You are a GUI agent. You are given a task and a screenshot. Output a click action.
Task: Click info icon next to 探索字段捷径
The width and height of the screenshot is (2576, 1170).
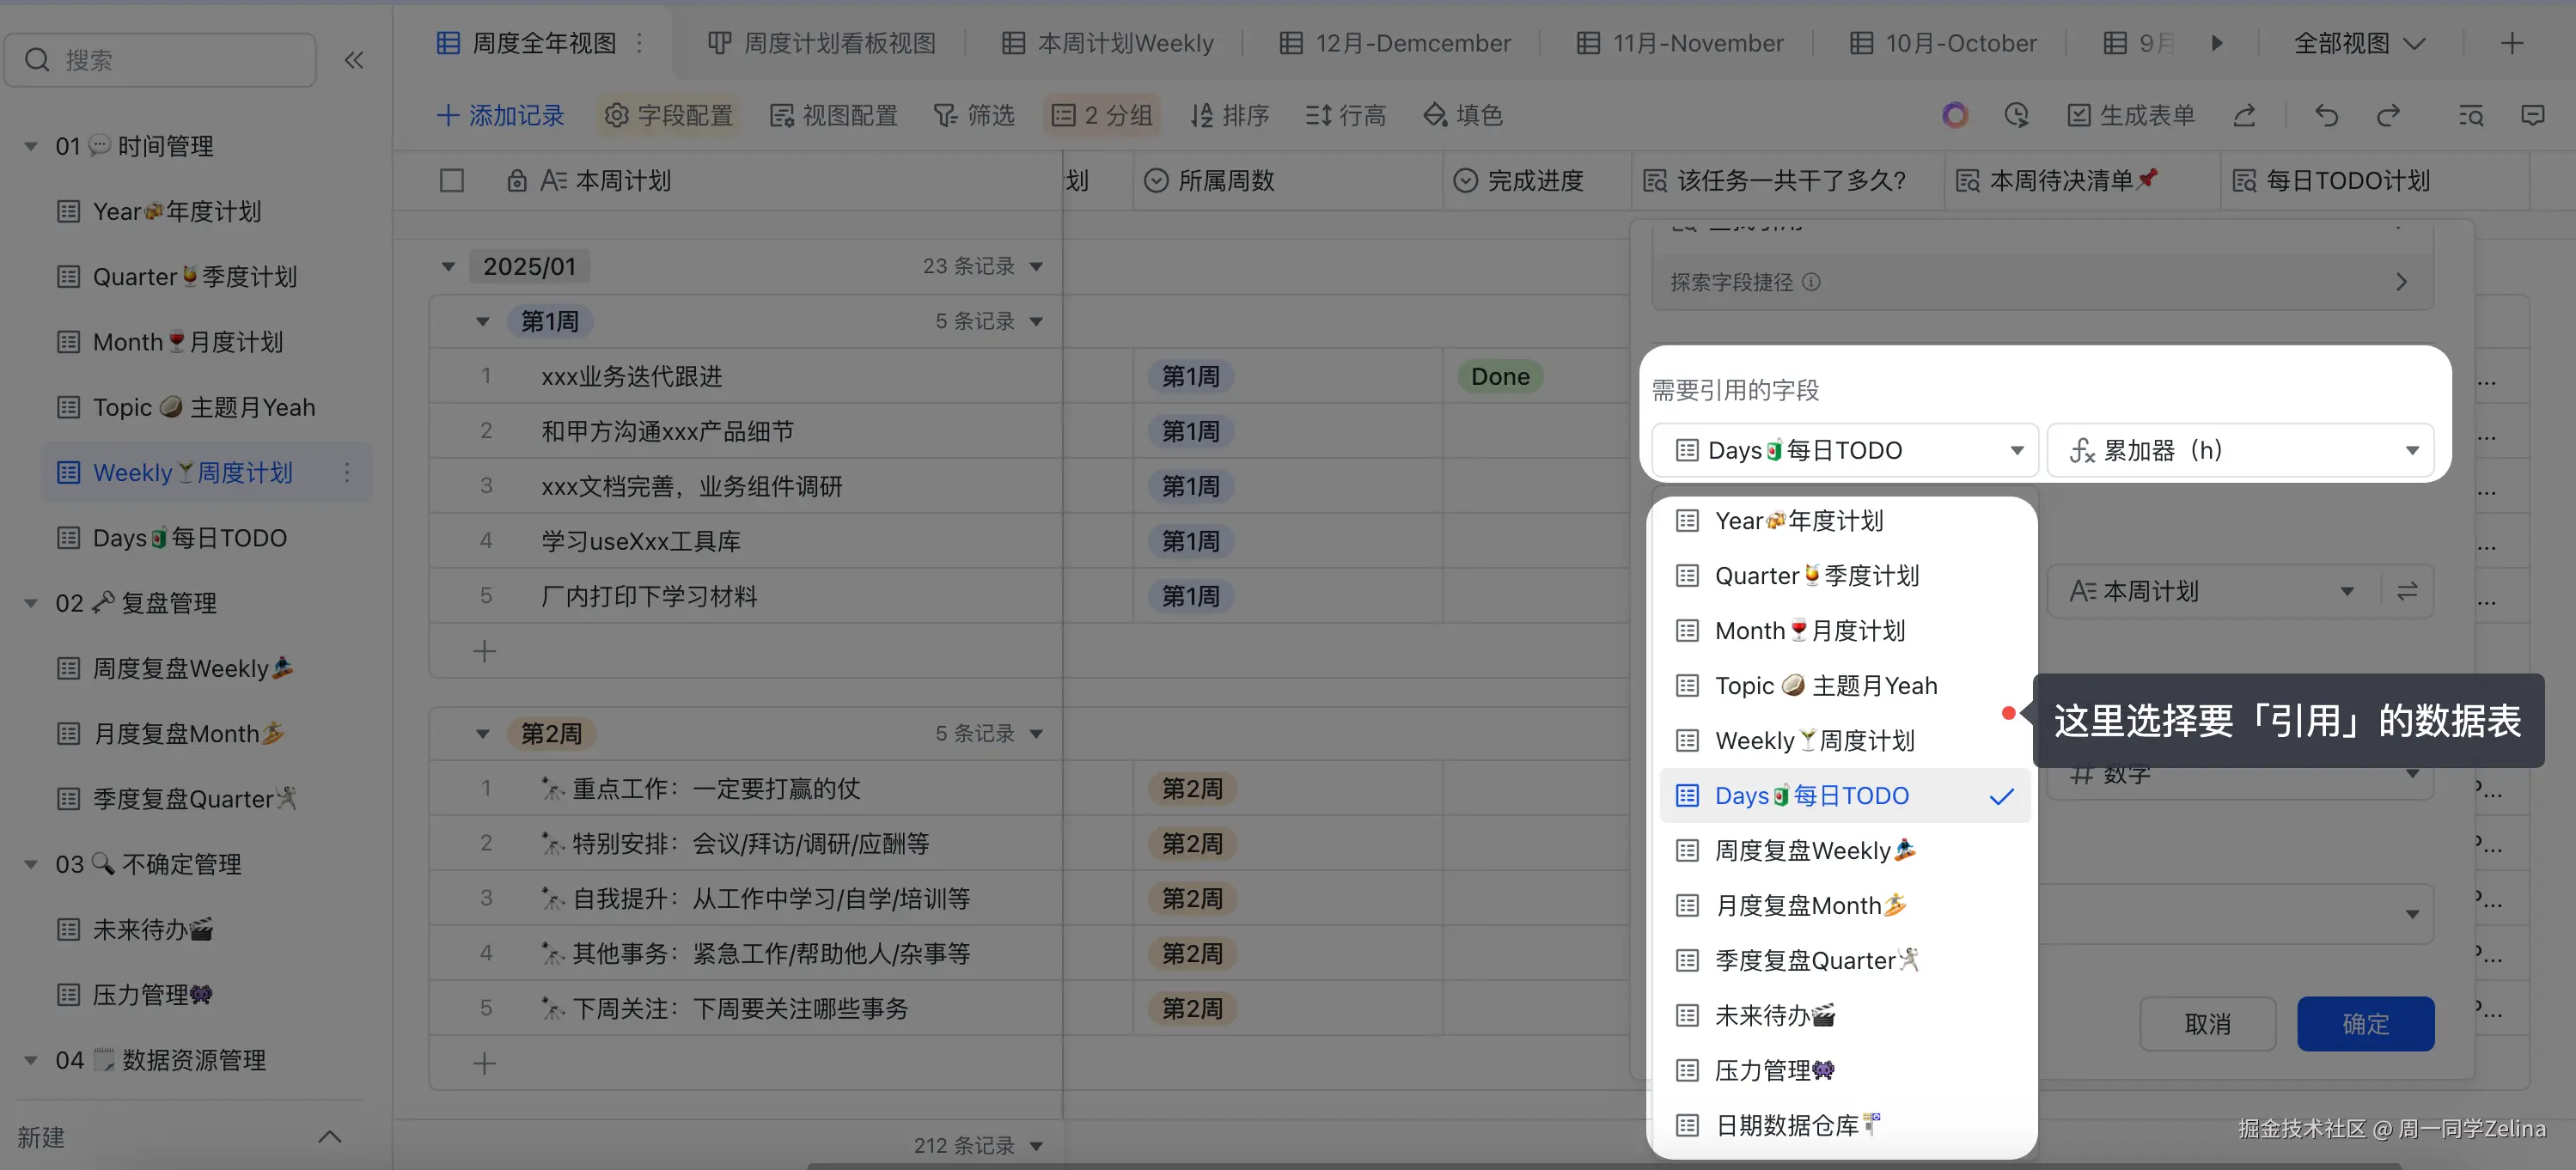click(x=1811, y=282)
